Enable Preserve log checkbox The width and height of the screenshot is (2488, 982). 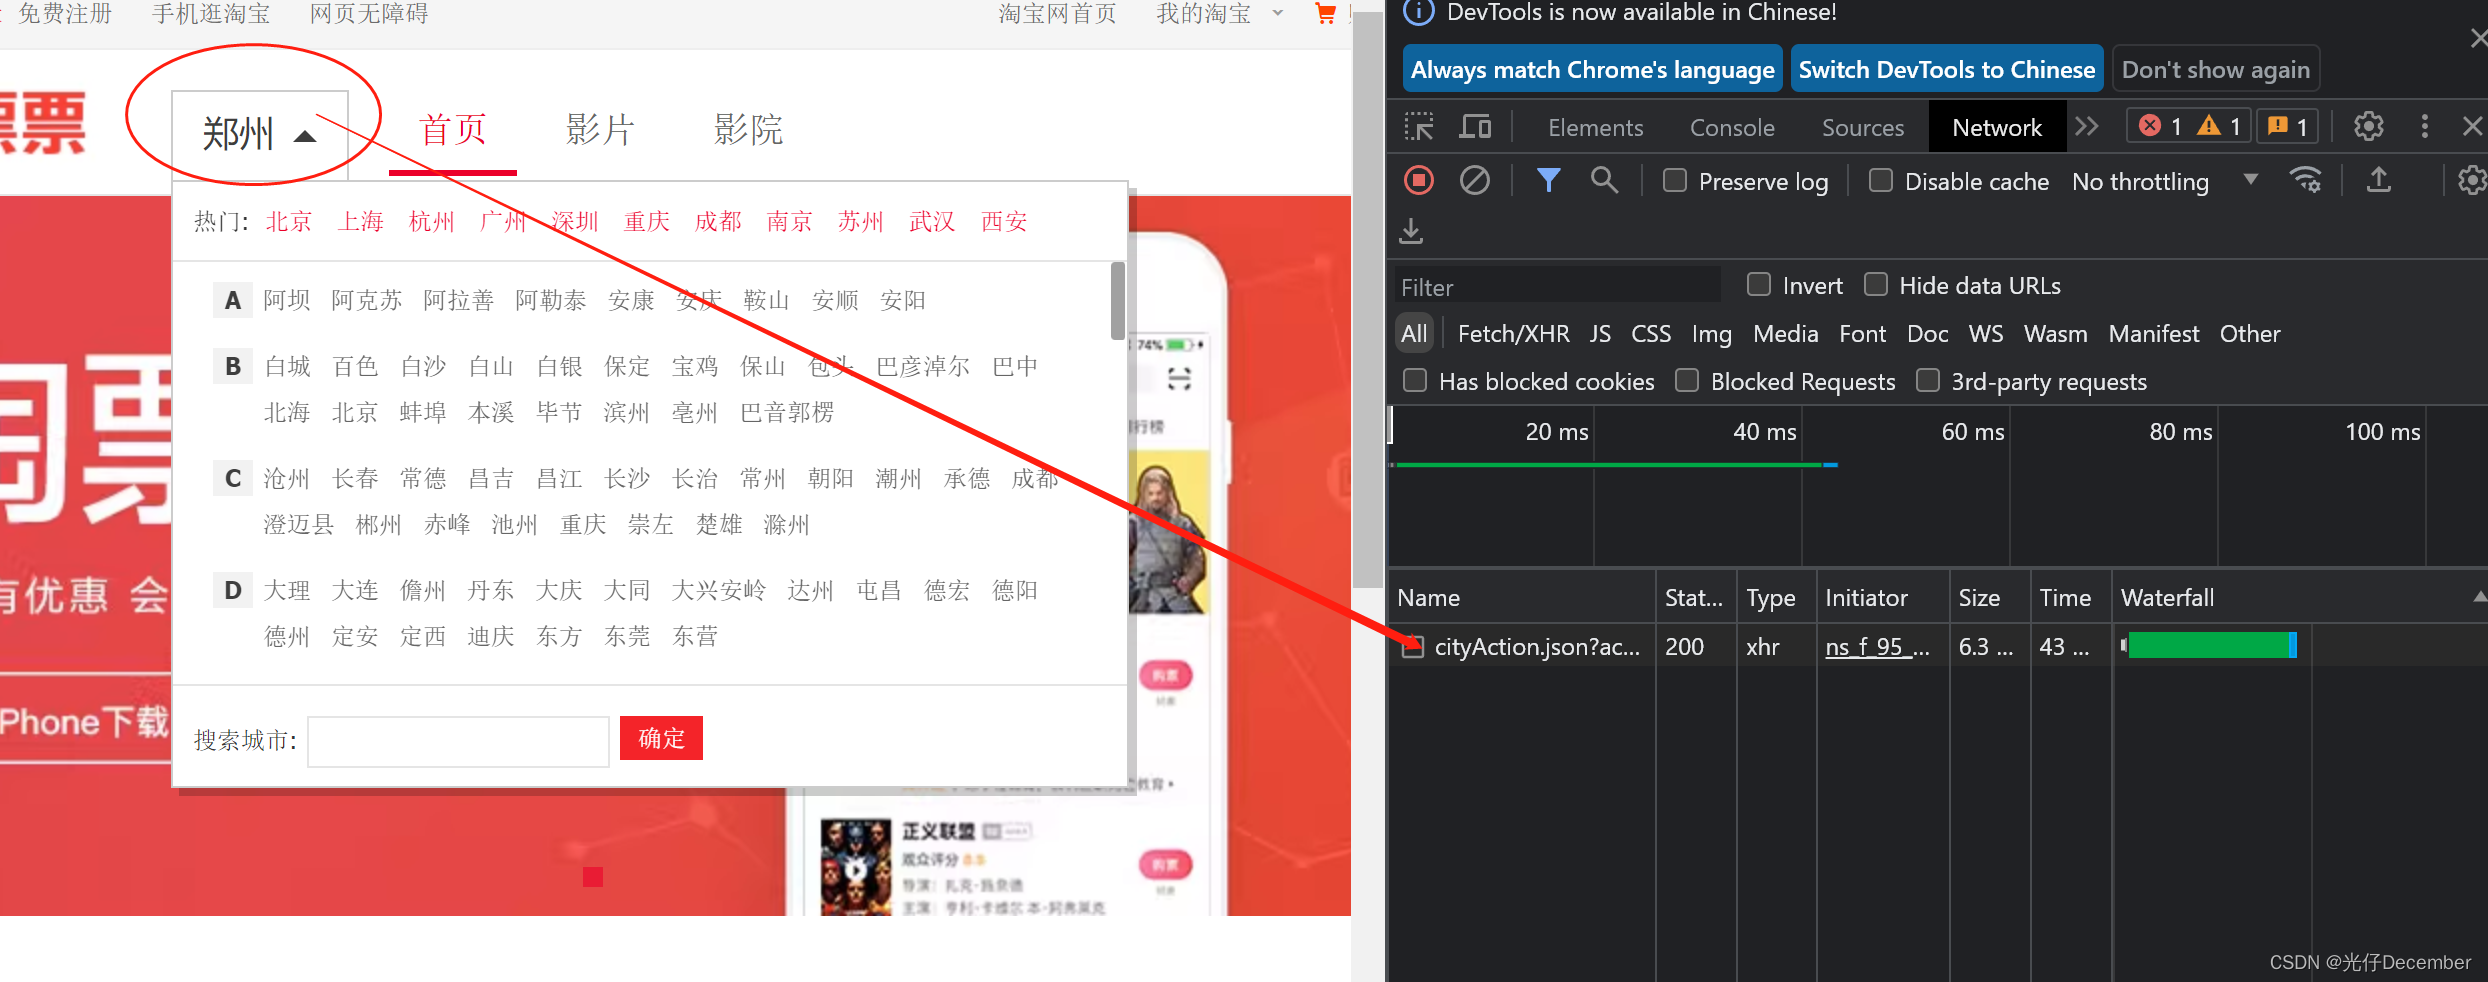tap(1675, 180)
